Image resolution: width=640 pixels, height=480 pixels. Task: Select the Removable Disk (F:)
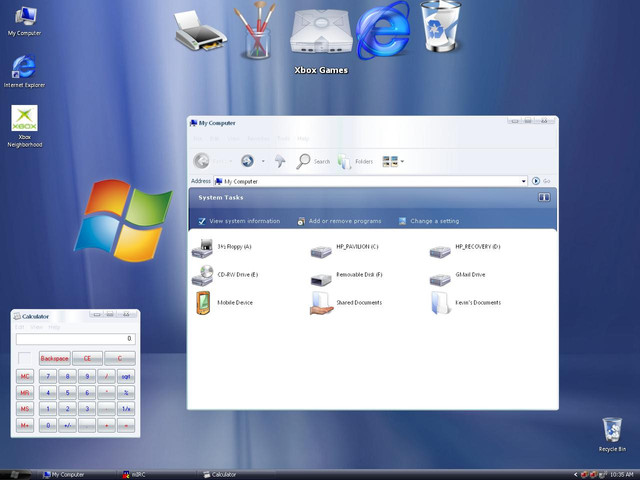click(346, 277)
